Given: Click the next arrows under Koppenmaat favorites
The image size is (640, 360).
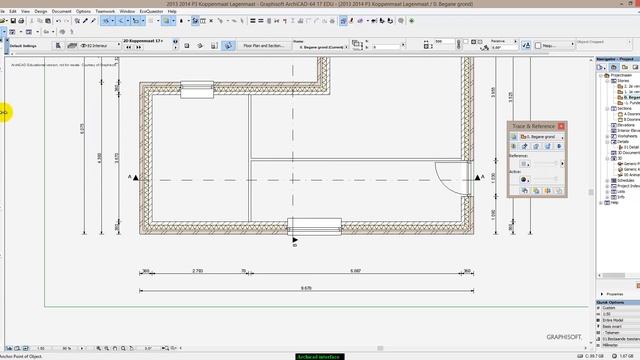Looking at the screenshot, I should (x=138, y=47).
